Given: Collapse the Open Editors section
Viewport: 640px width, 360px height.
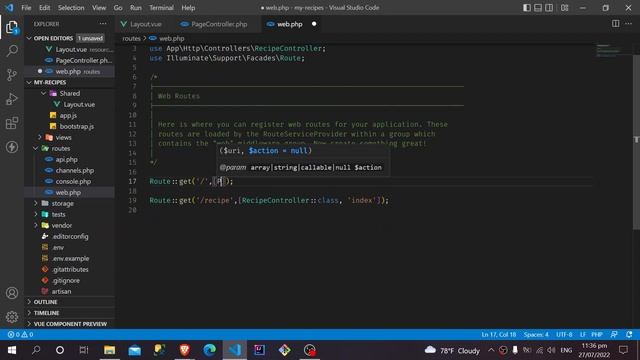Looking at the screenshot, I should tap(29, 38).
